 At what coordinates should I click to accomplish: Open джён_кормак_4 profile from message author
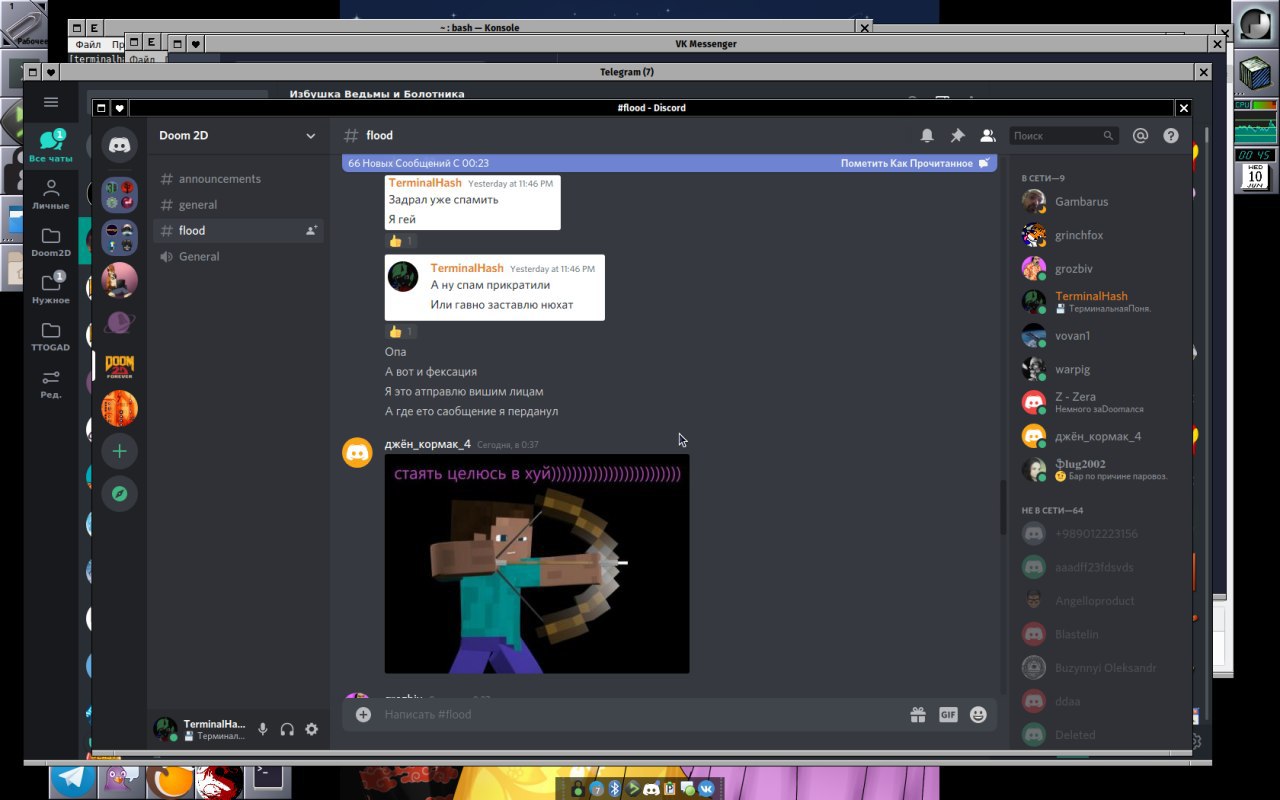[x=427, y=444]
